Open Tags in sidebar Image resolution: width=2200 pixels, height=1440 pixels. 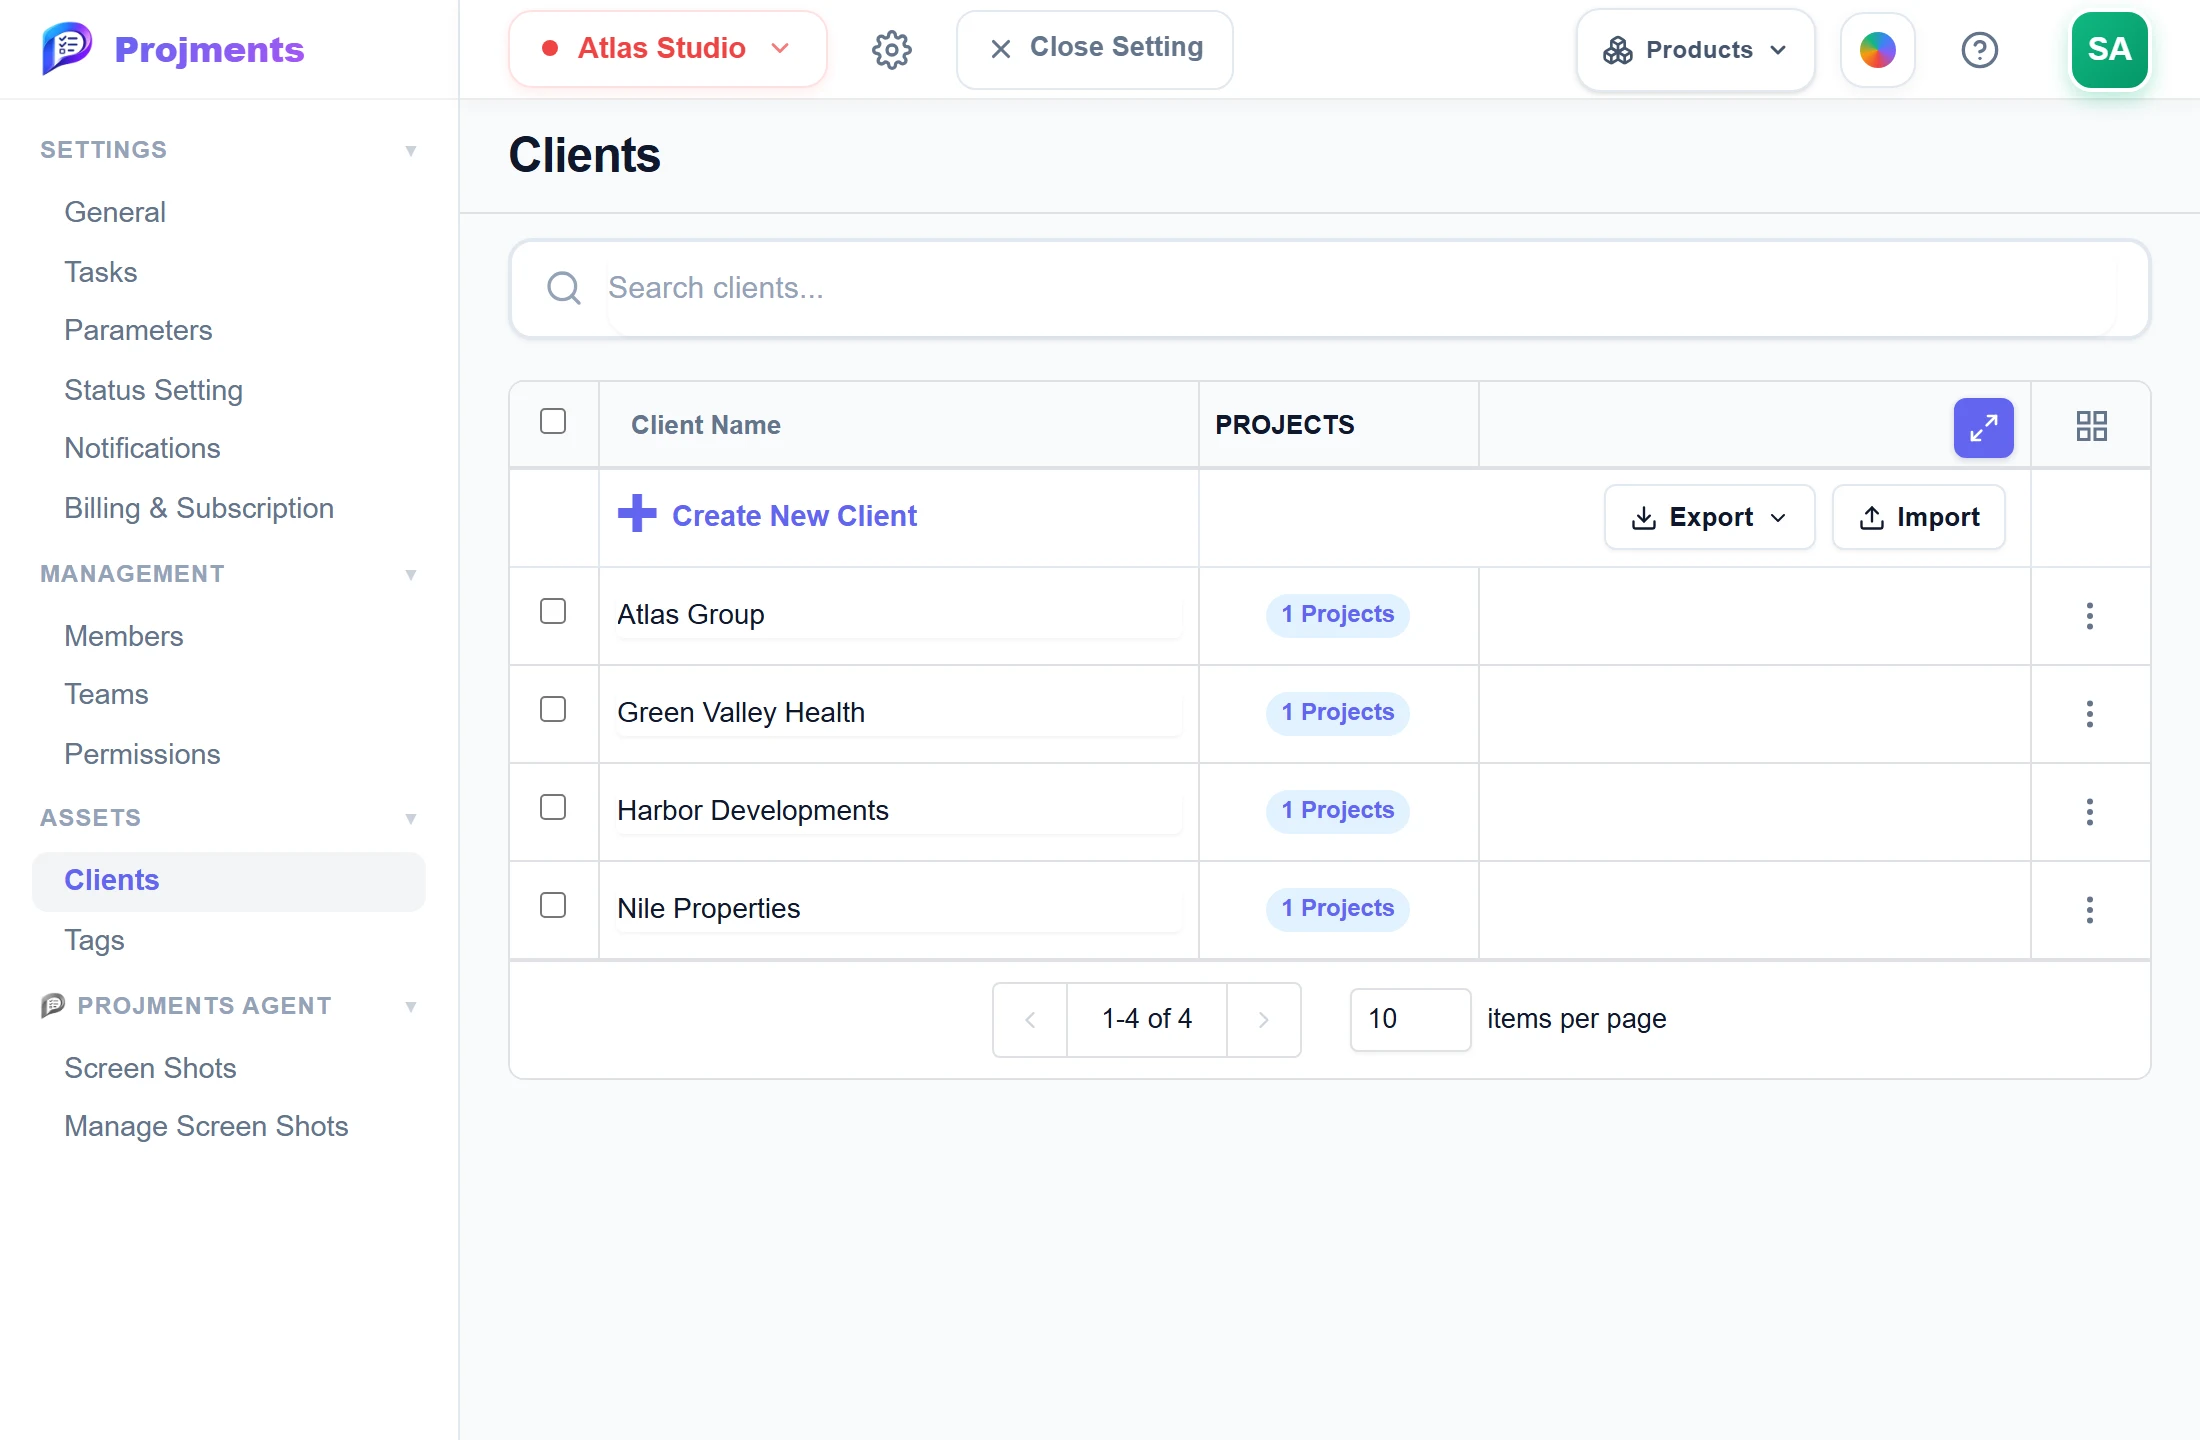pyautogui.click(x=94, y=940)
